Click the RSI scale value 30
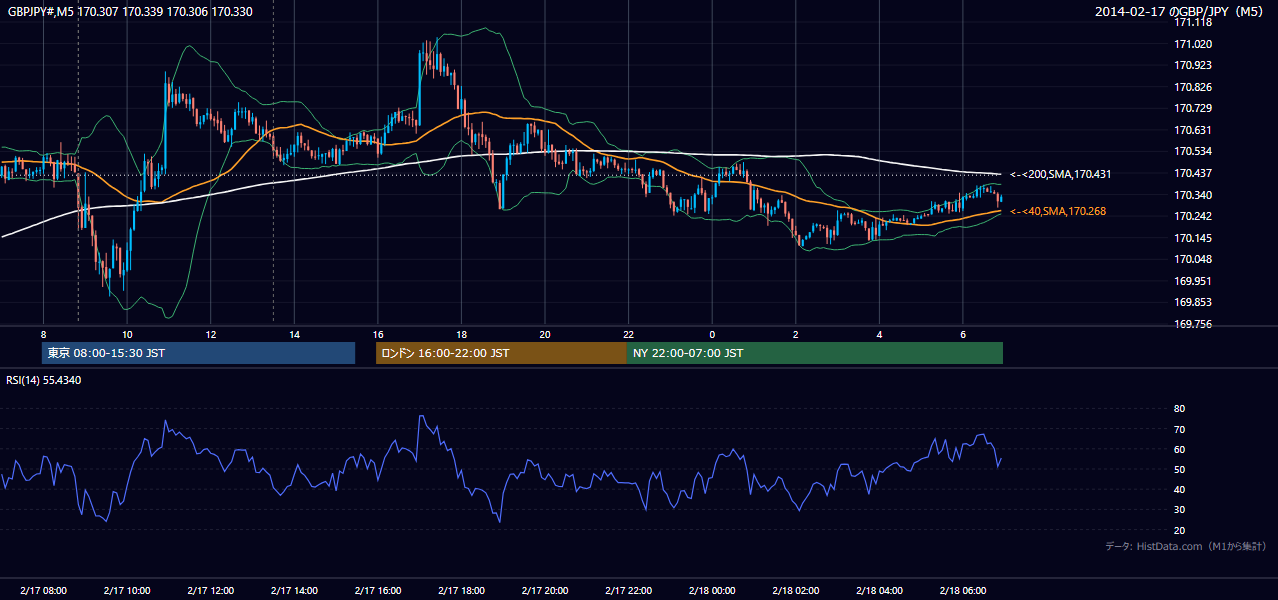This screenshot has width=1278, height=600. coord(1180,510)
